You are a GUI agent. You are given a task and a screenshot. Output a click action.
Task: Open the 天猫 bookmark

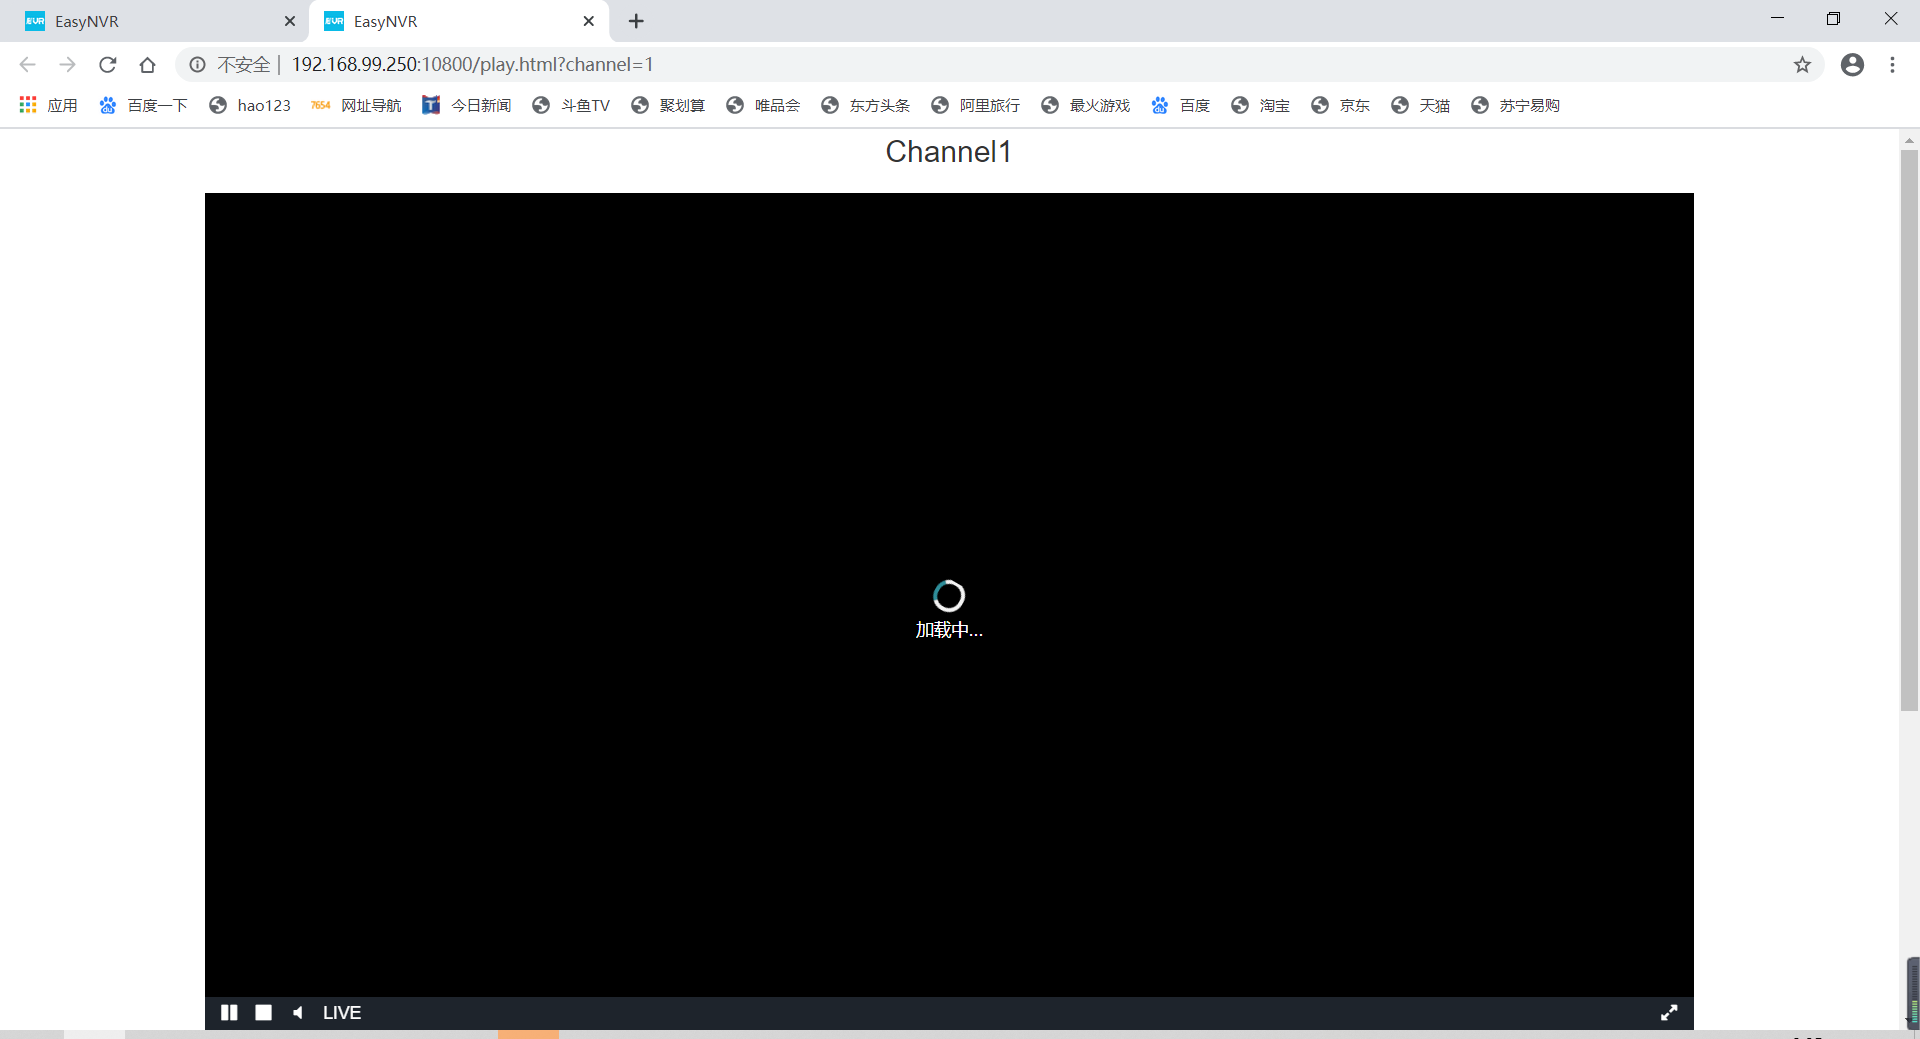pos(1420,105)
